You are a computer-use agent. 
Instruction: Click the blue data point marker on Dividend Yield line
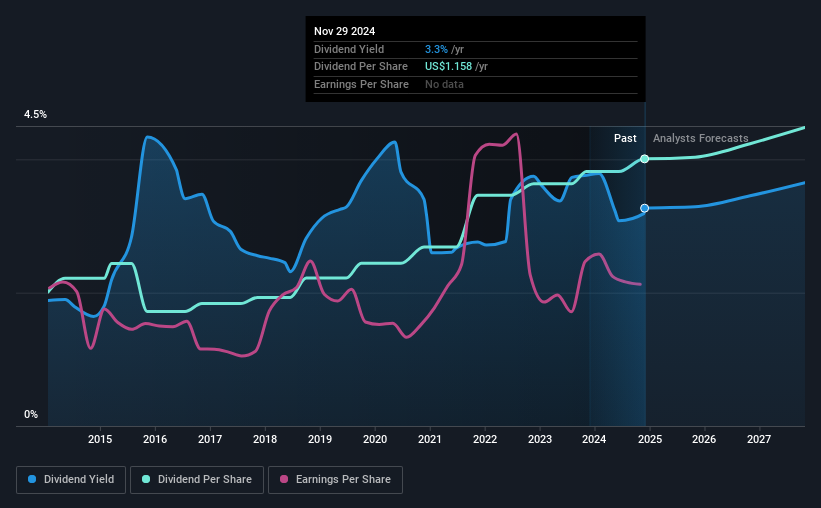tap(645, 208)
